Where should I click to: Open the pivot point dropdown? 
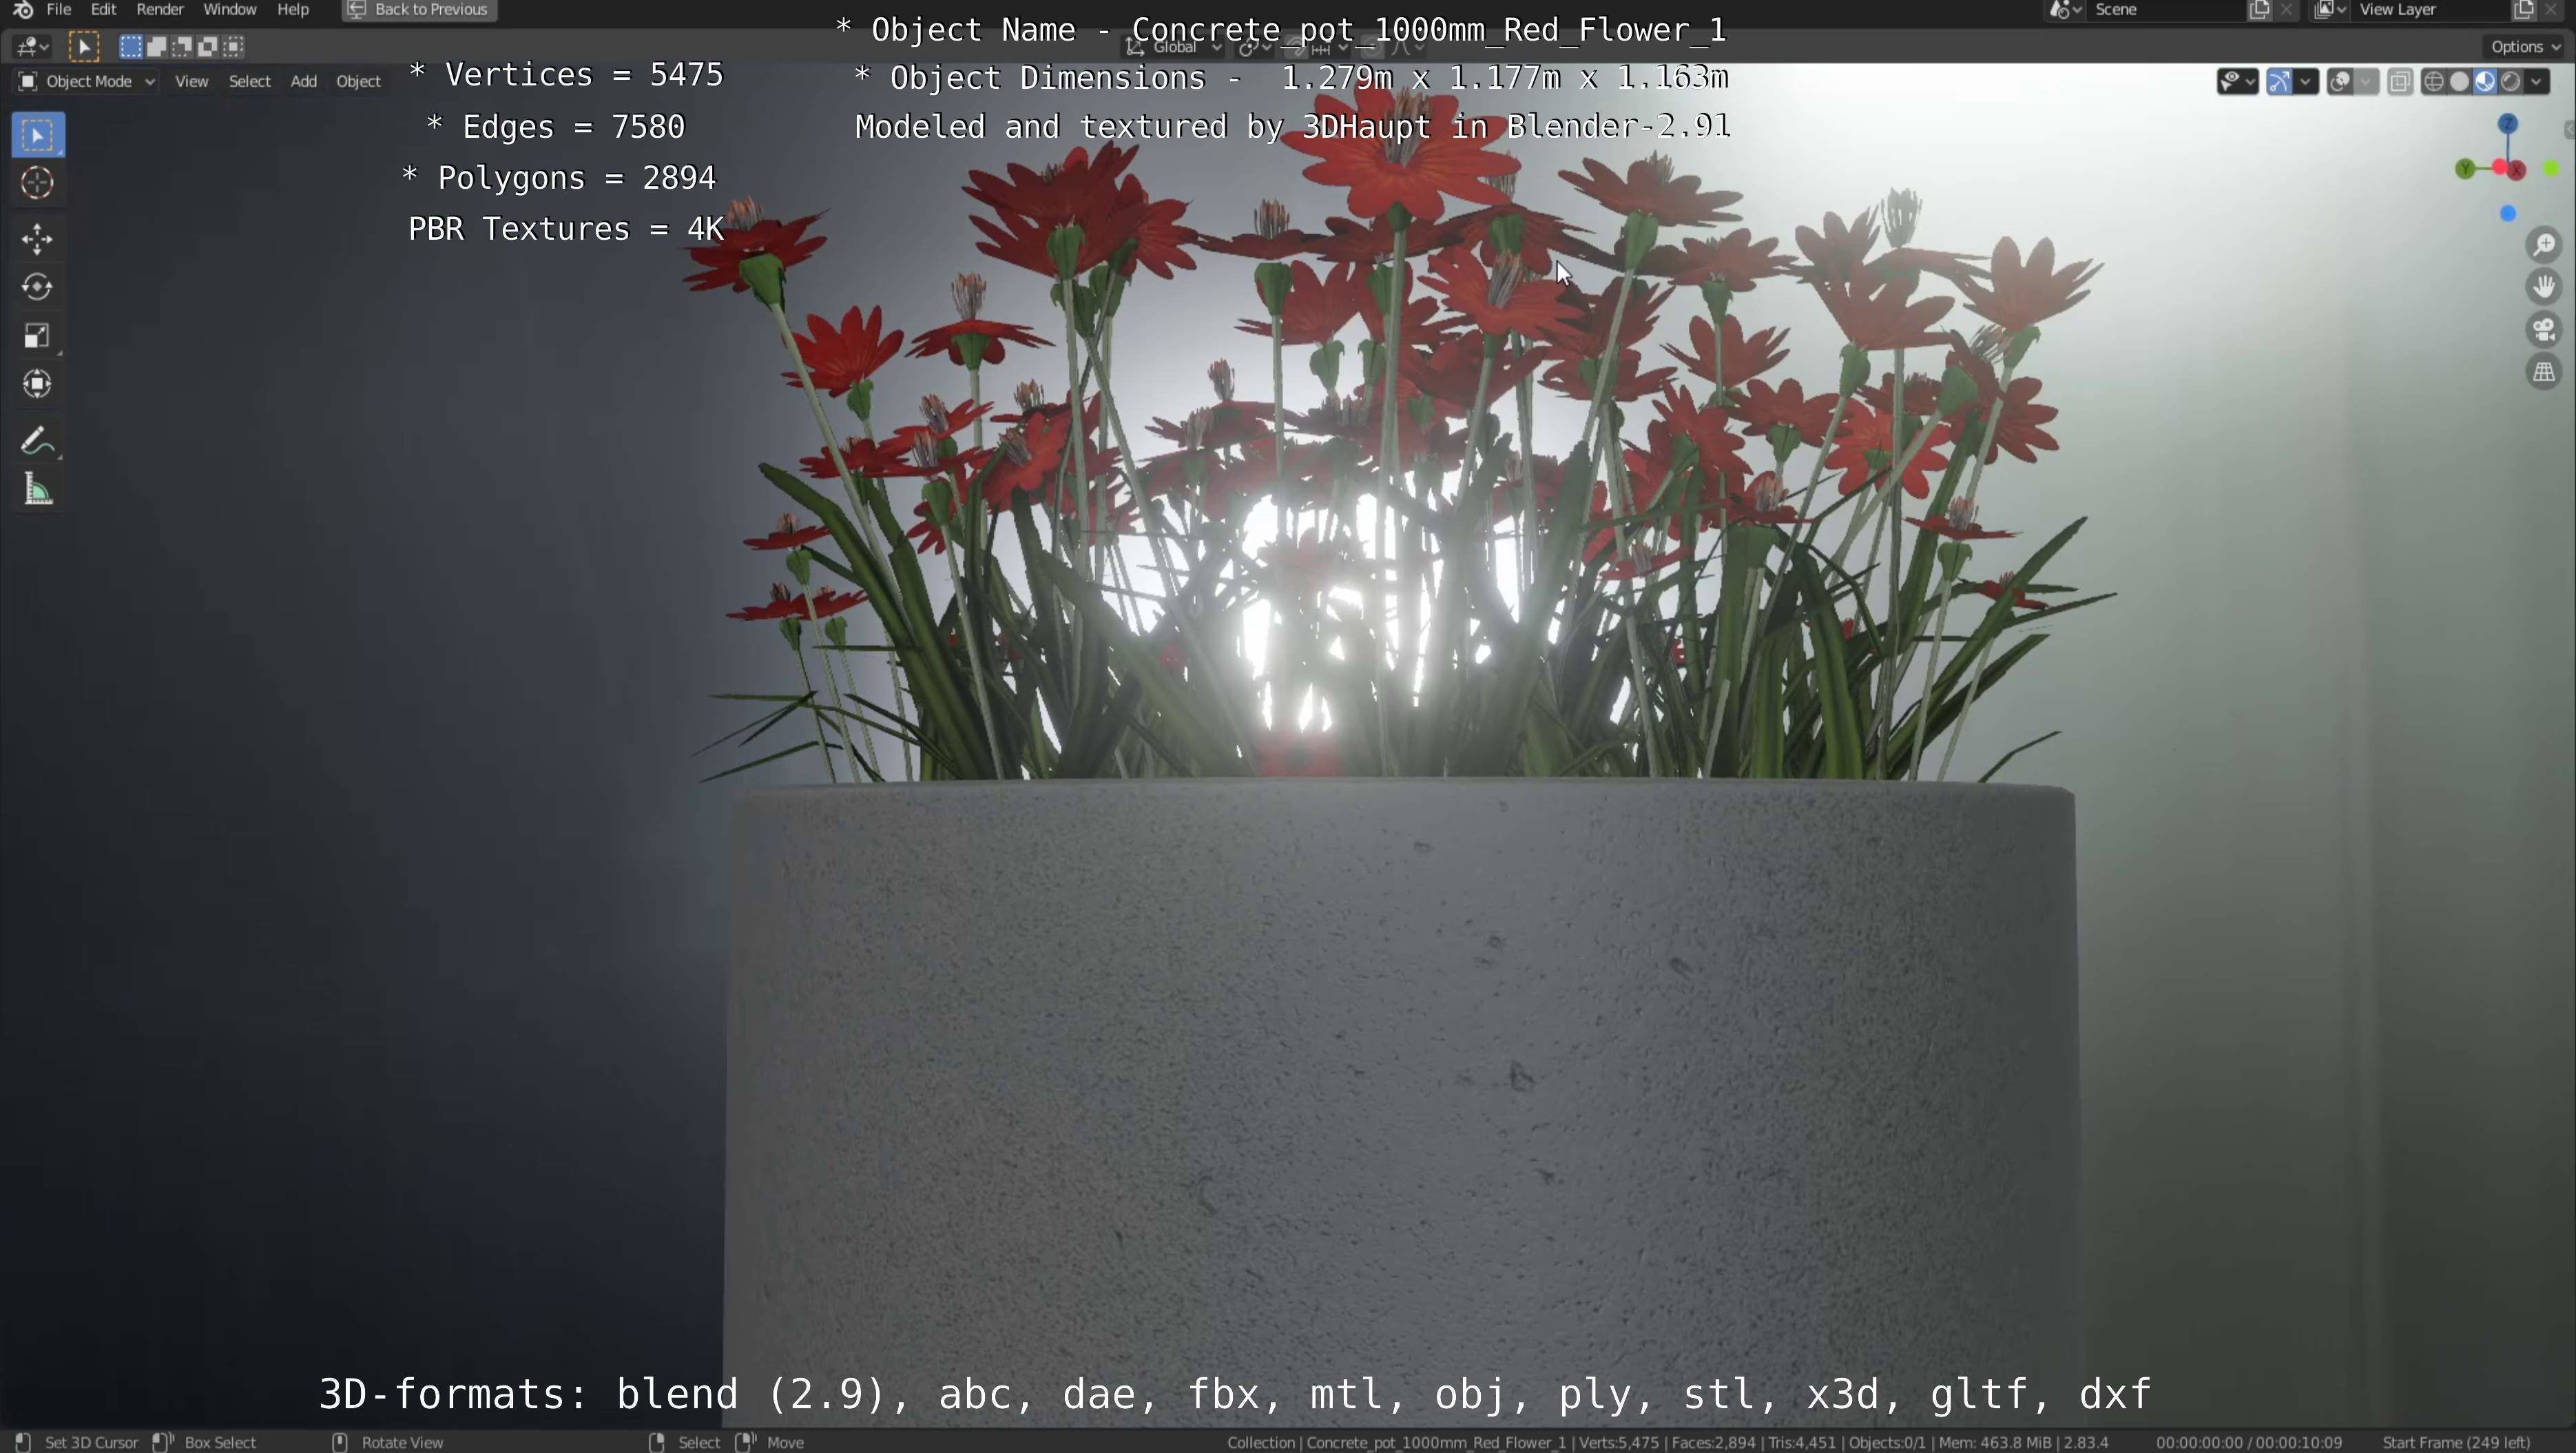click(1254, 47)
